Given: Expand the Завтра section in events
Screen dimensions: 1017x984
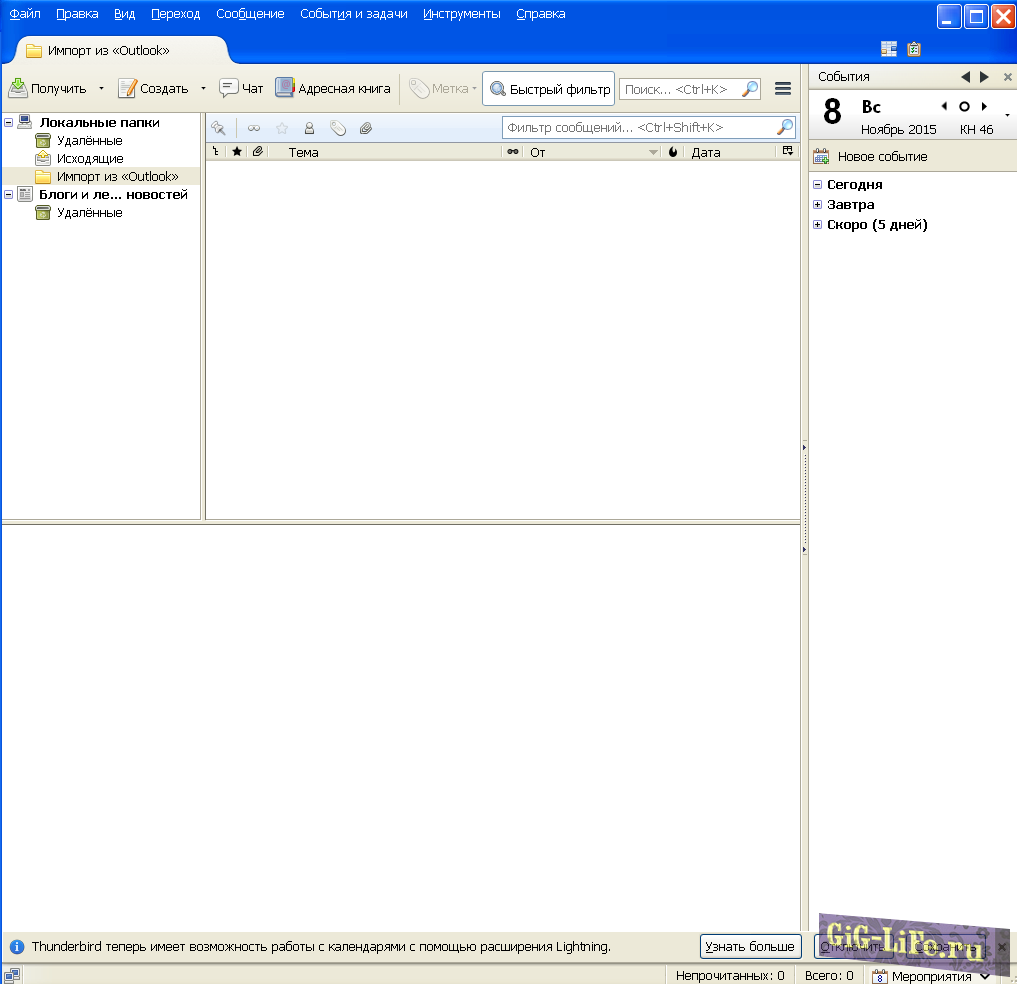Looking at the screenshot, I should tap(817, 205).
